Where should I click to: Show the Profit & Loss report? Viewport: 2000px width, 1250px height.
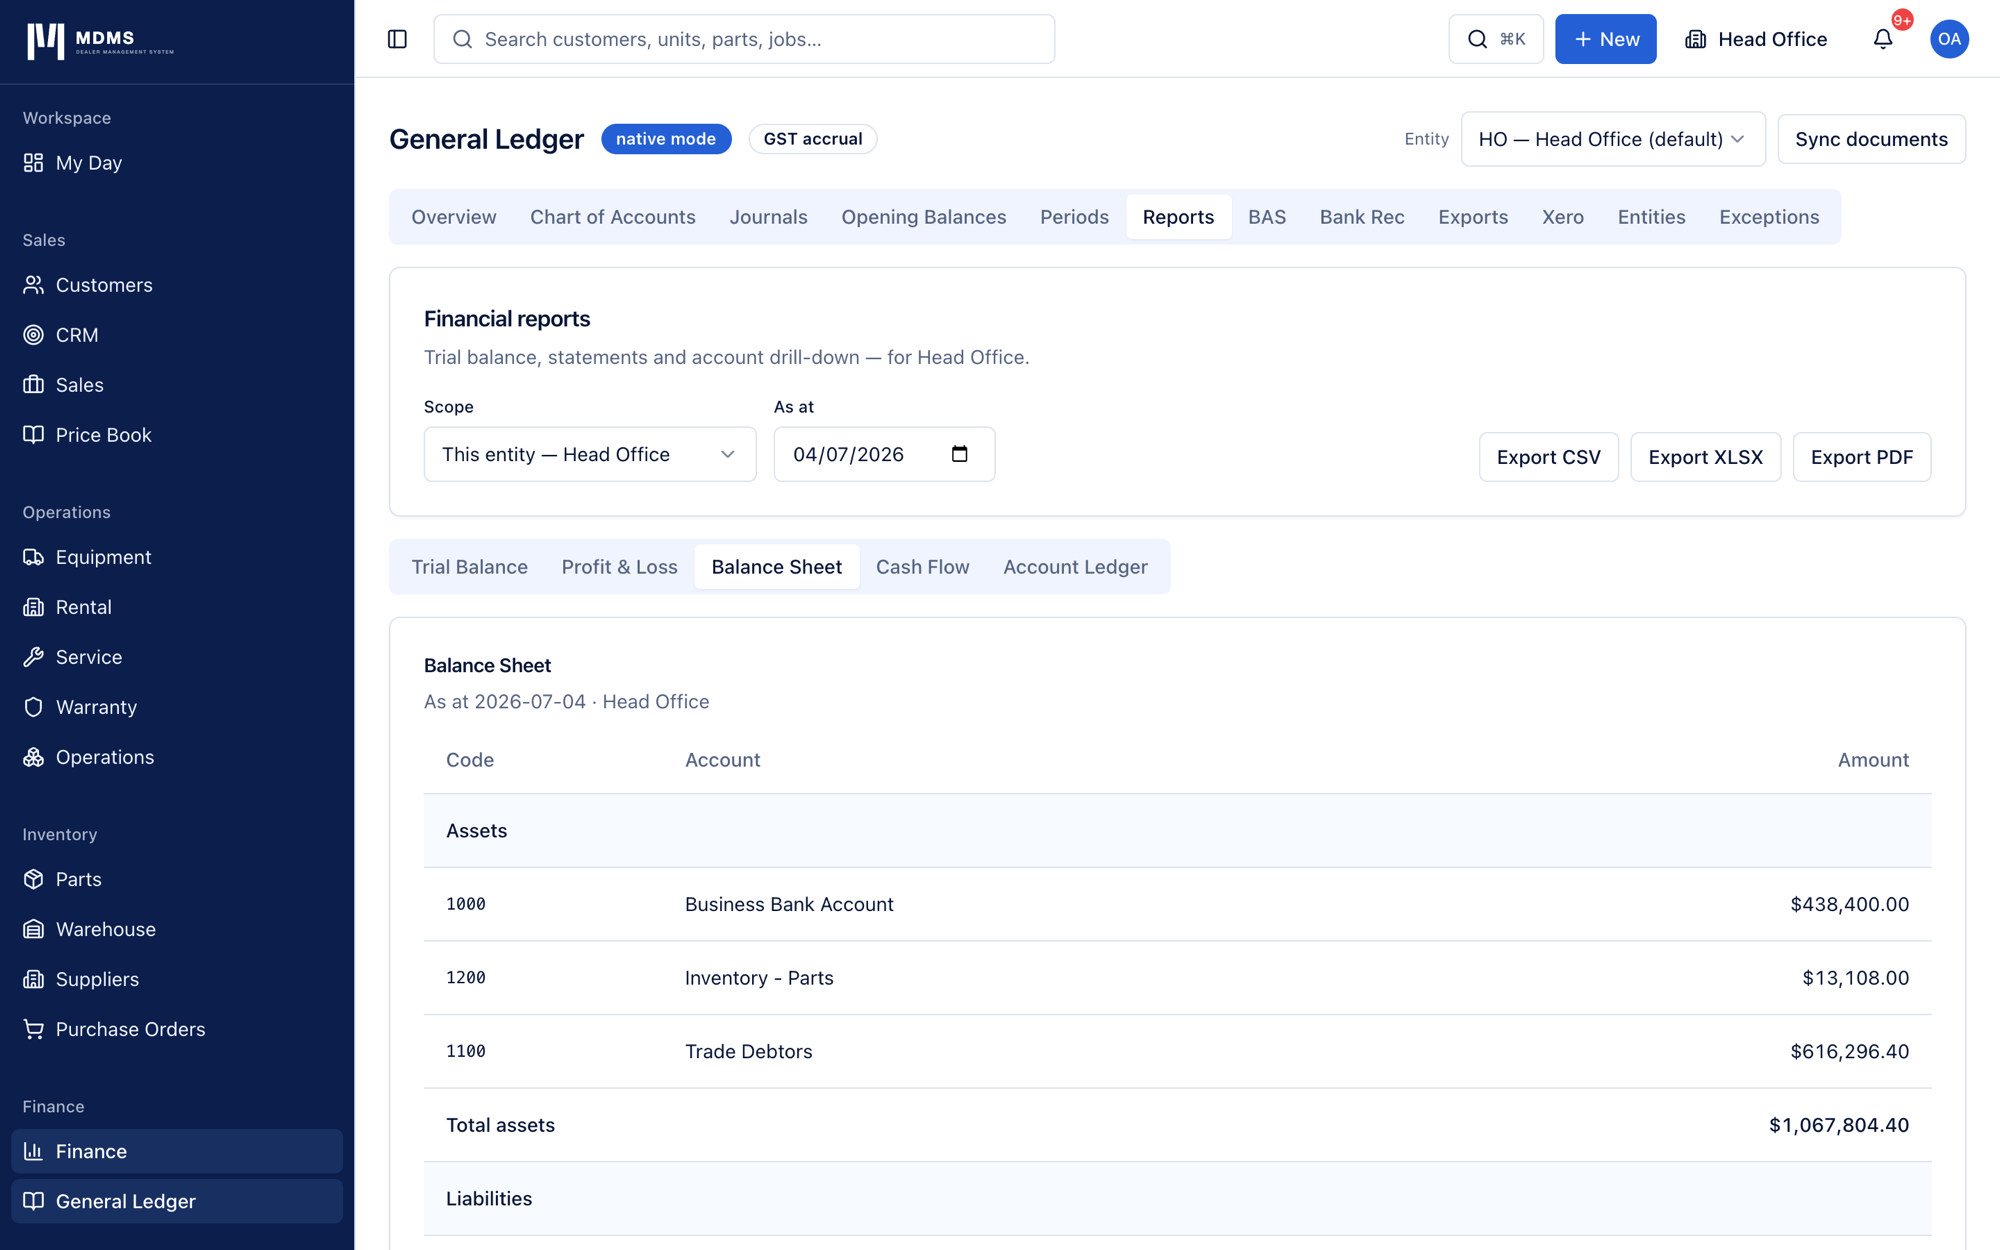620,567
